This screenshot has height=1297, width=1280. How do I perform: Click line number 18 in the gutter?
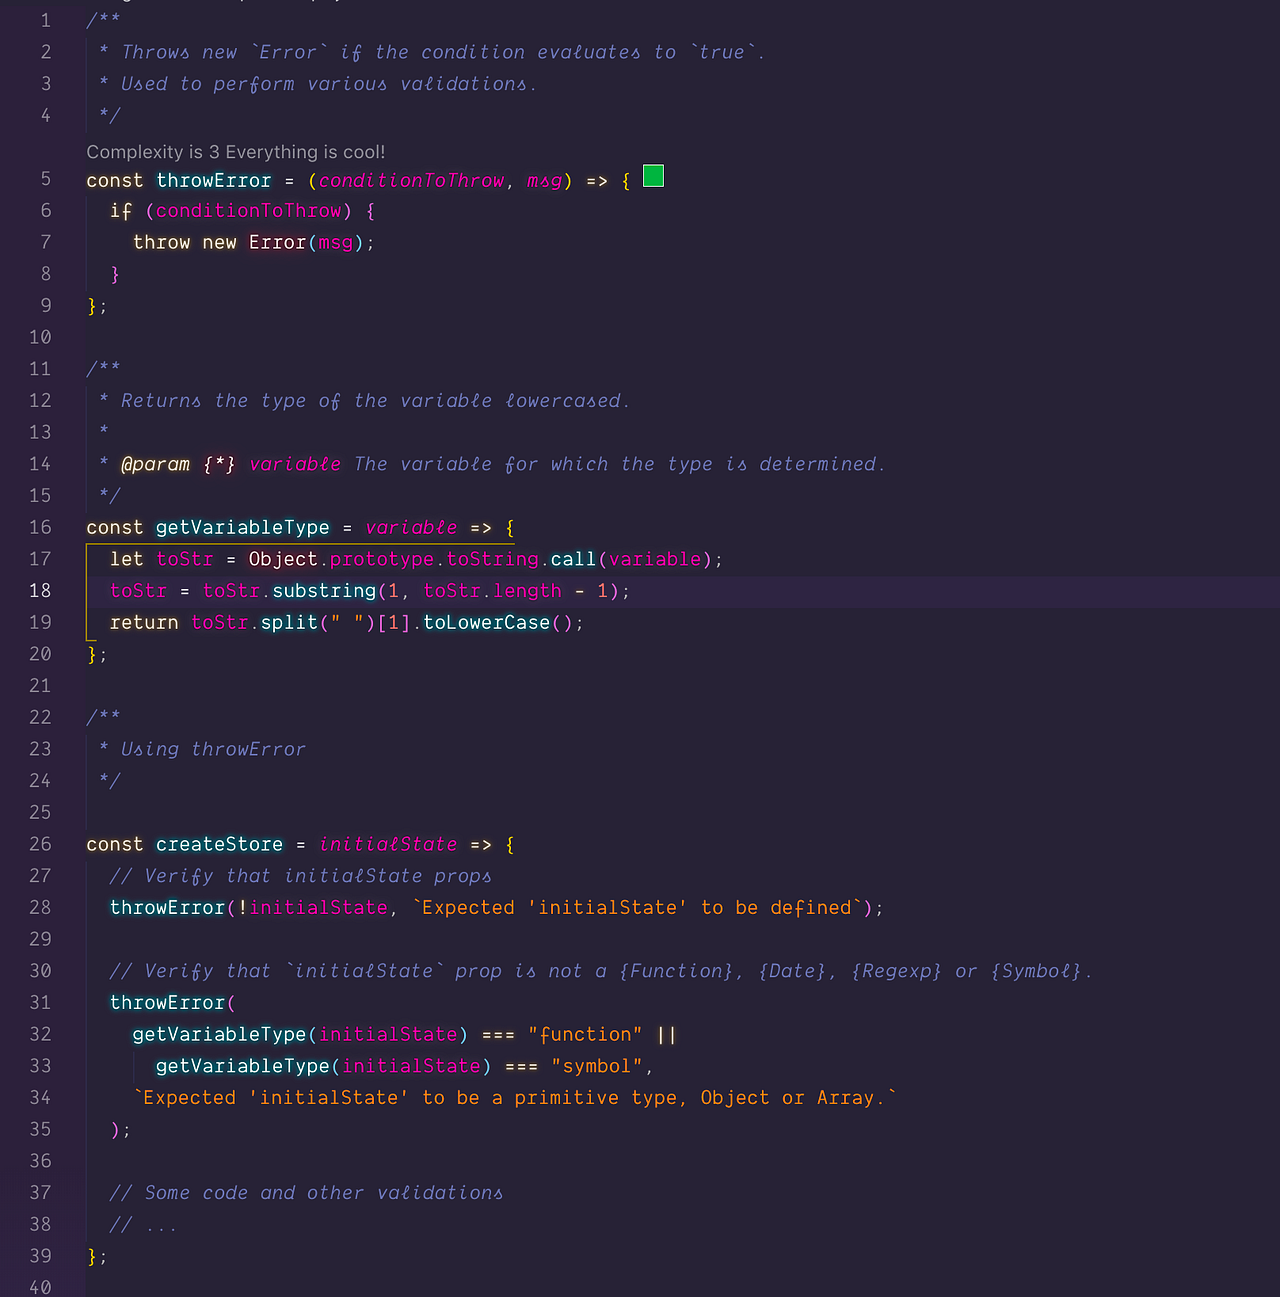[x=40, y=590]
